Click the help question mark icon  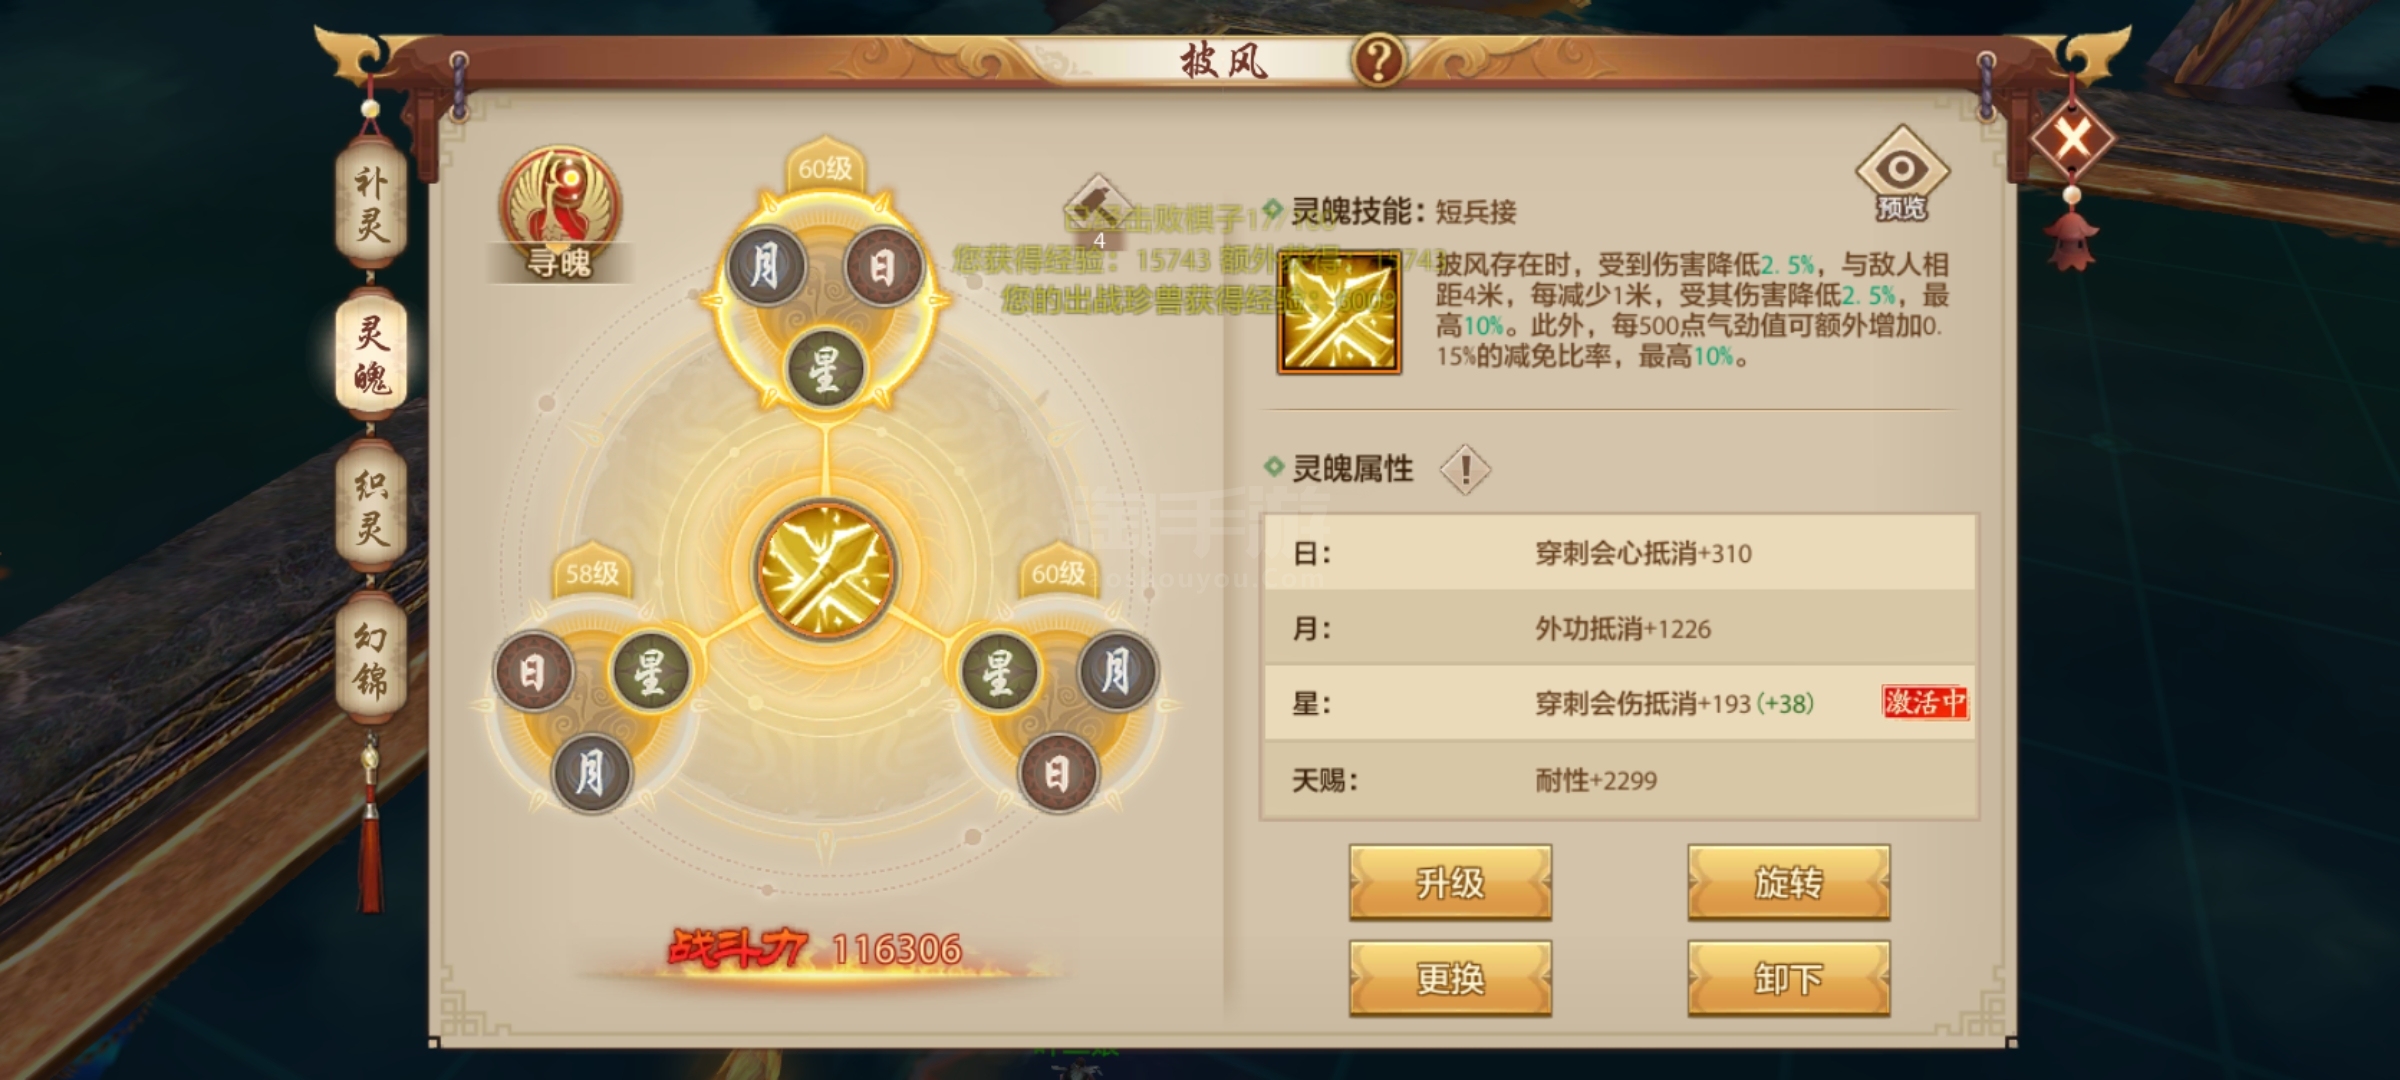1379,61
